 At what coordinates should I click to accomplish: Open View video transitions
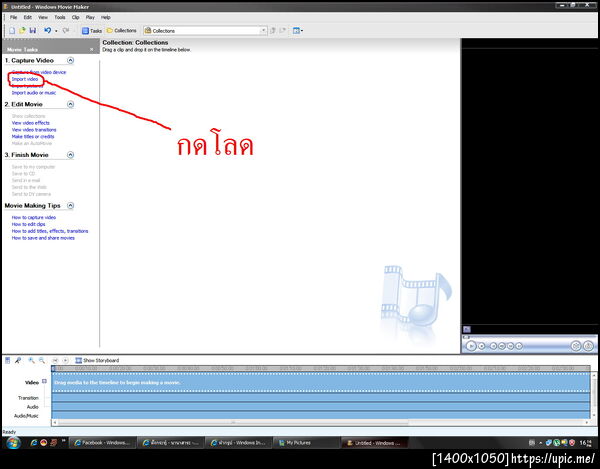[x=34, y=130]
